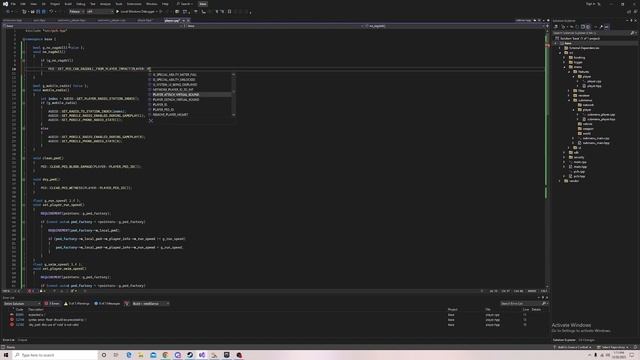Open submenu_main.hpp in Solution Explorer

click(x=596, y=143)
